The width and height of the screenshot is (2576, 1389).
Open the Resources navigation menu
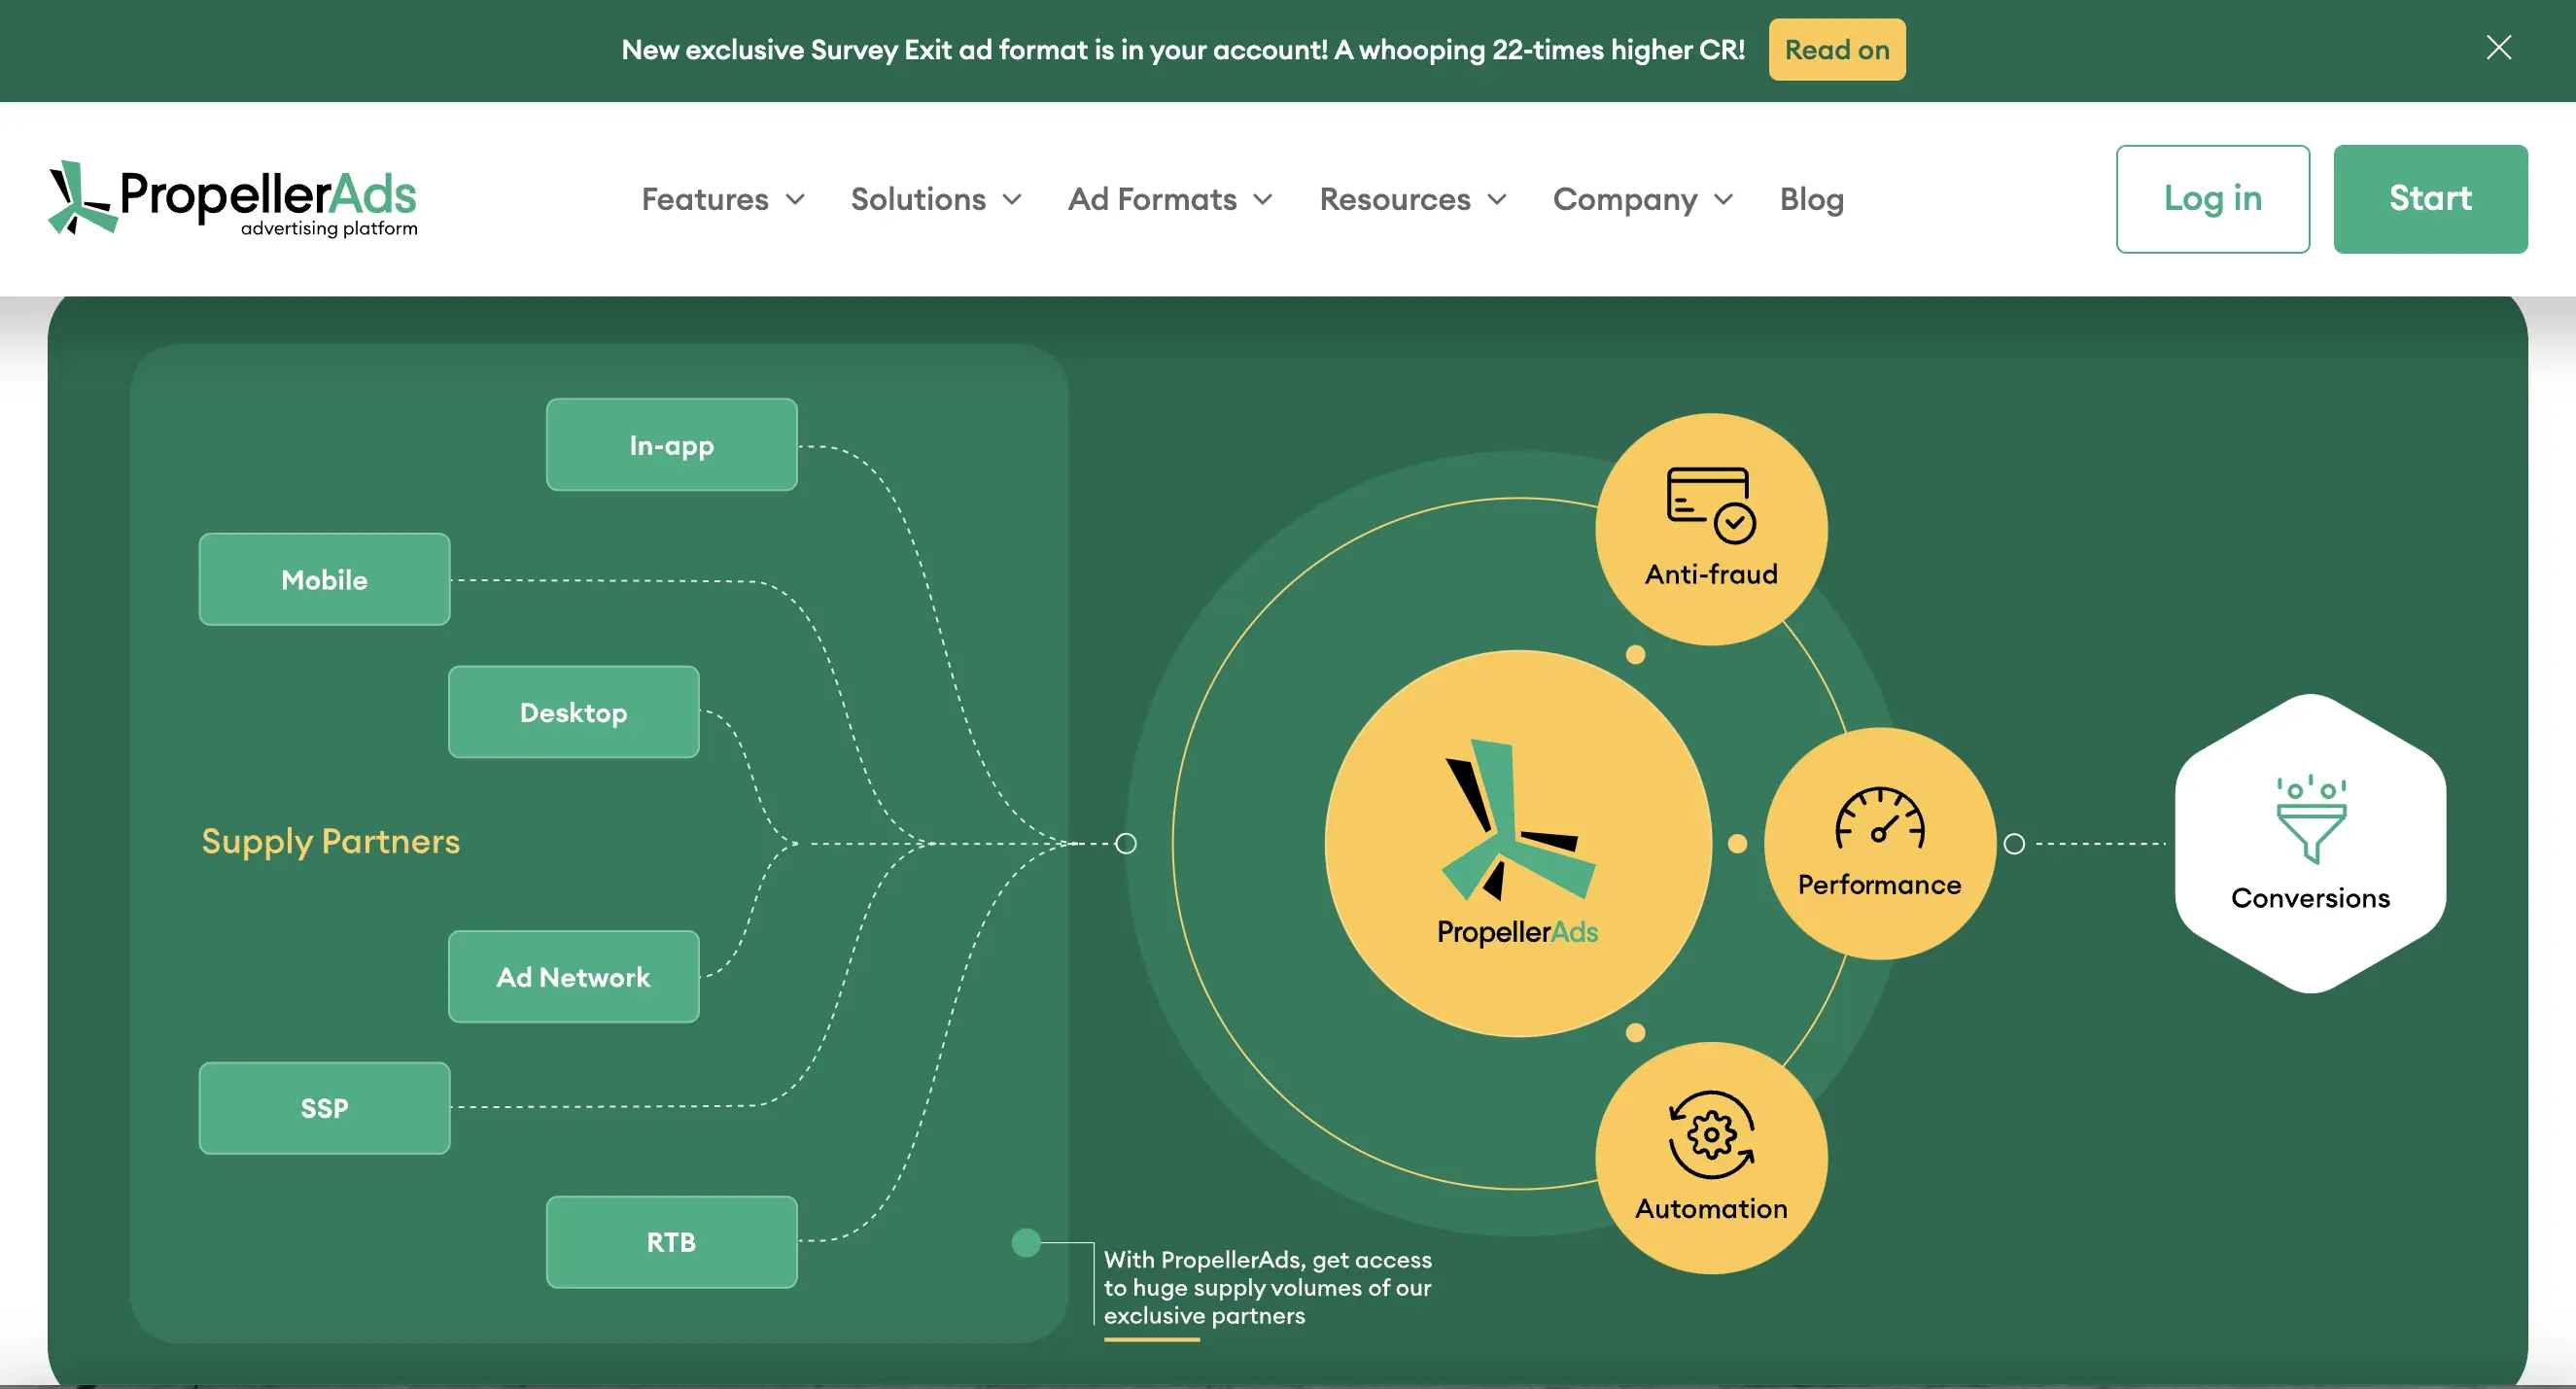pyautogui.click(x=1412, y=199)
